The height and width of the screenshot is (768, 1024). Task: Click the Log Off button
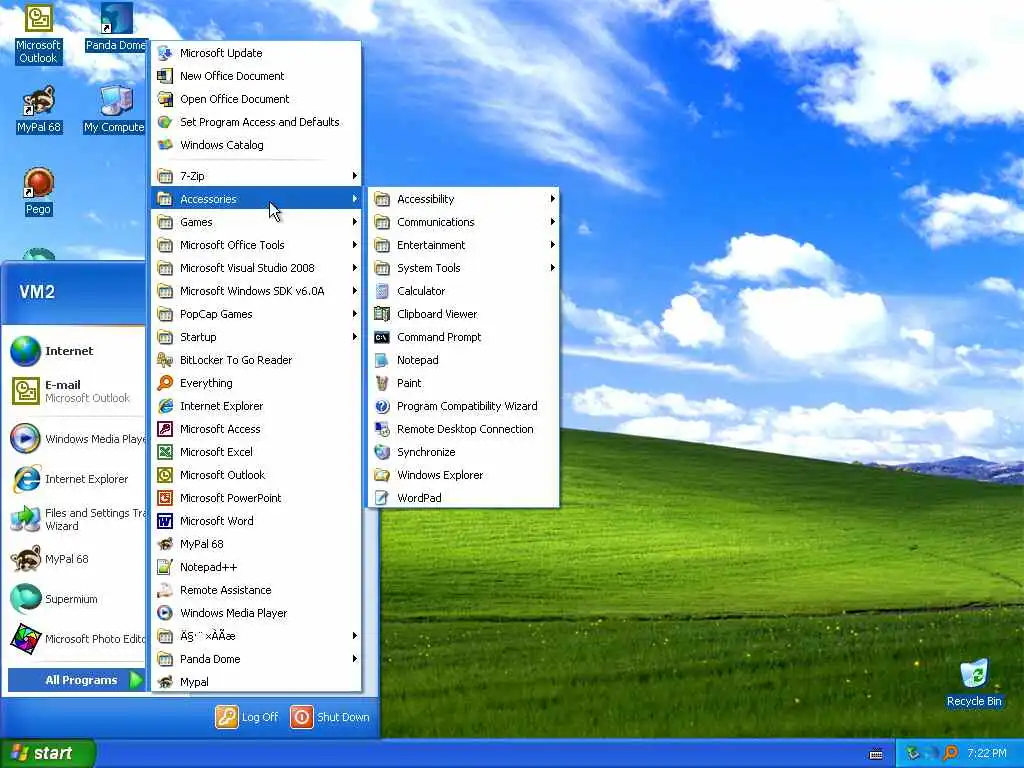(247, 717)
